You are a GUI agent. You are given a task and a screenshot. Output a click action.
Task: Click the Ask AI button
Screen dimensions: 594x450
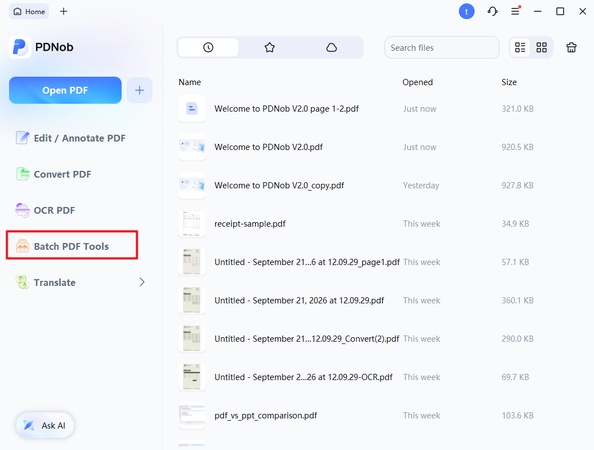(45, 425)
